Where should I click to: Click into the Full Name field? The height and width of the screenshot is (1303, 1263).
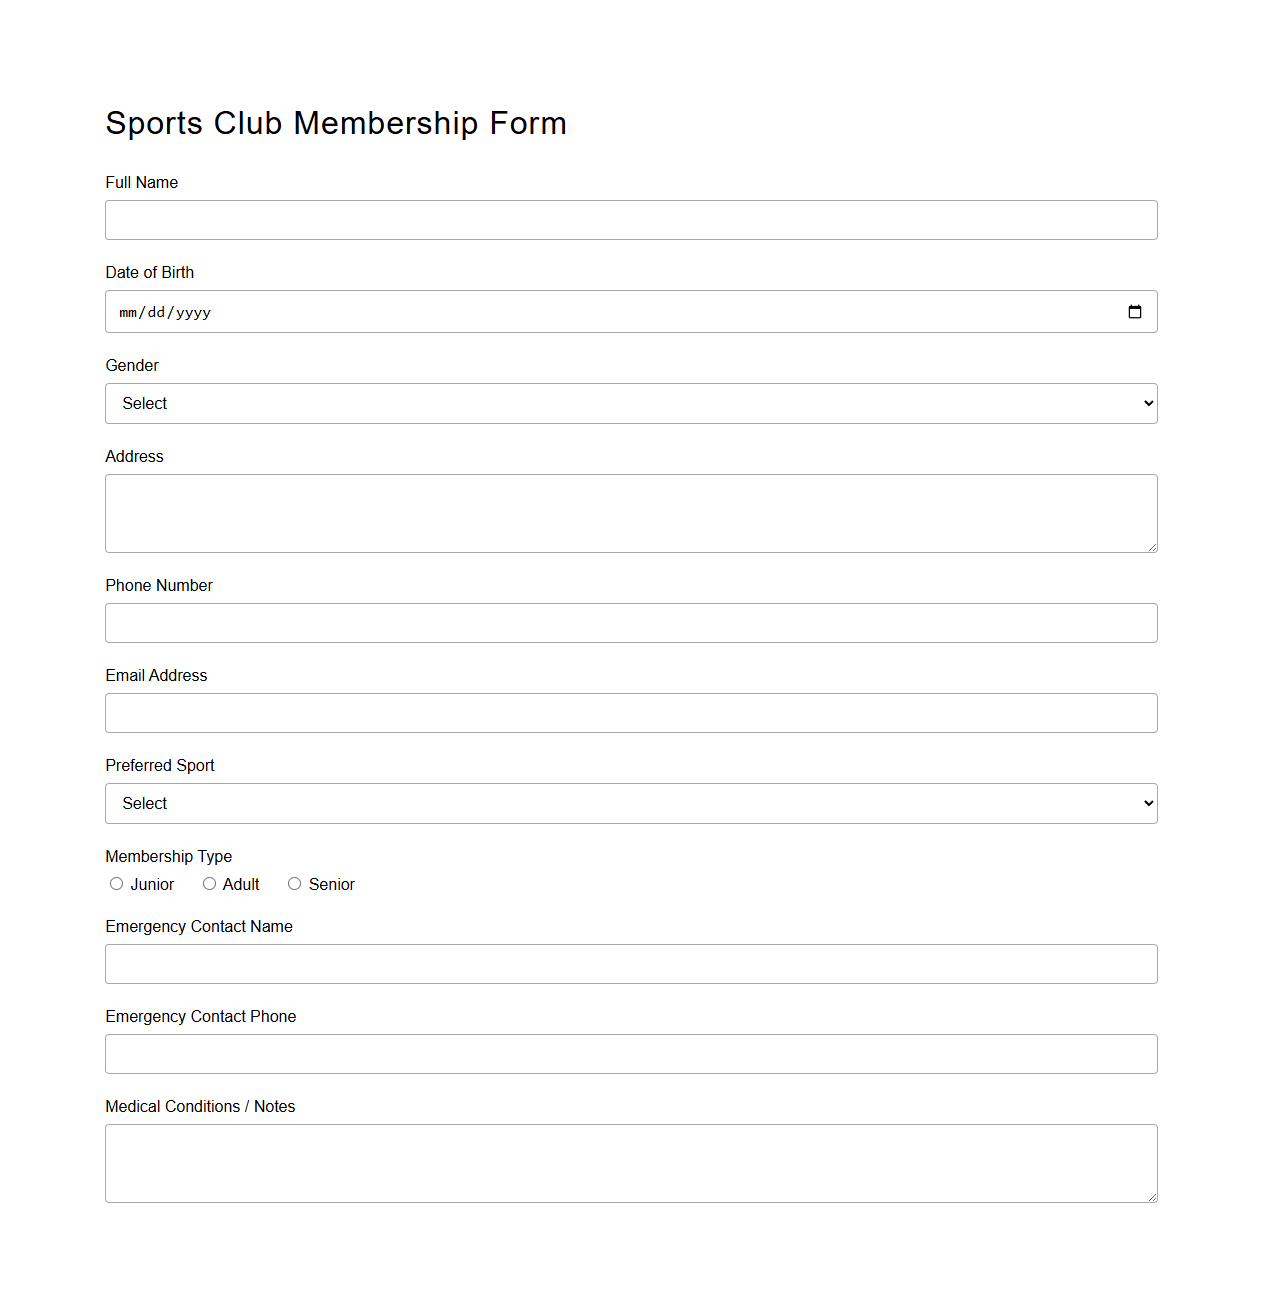point(630,220)
